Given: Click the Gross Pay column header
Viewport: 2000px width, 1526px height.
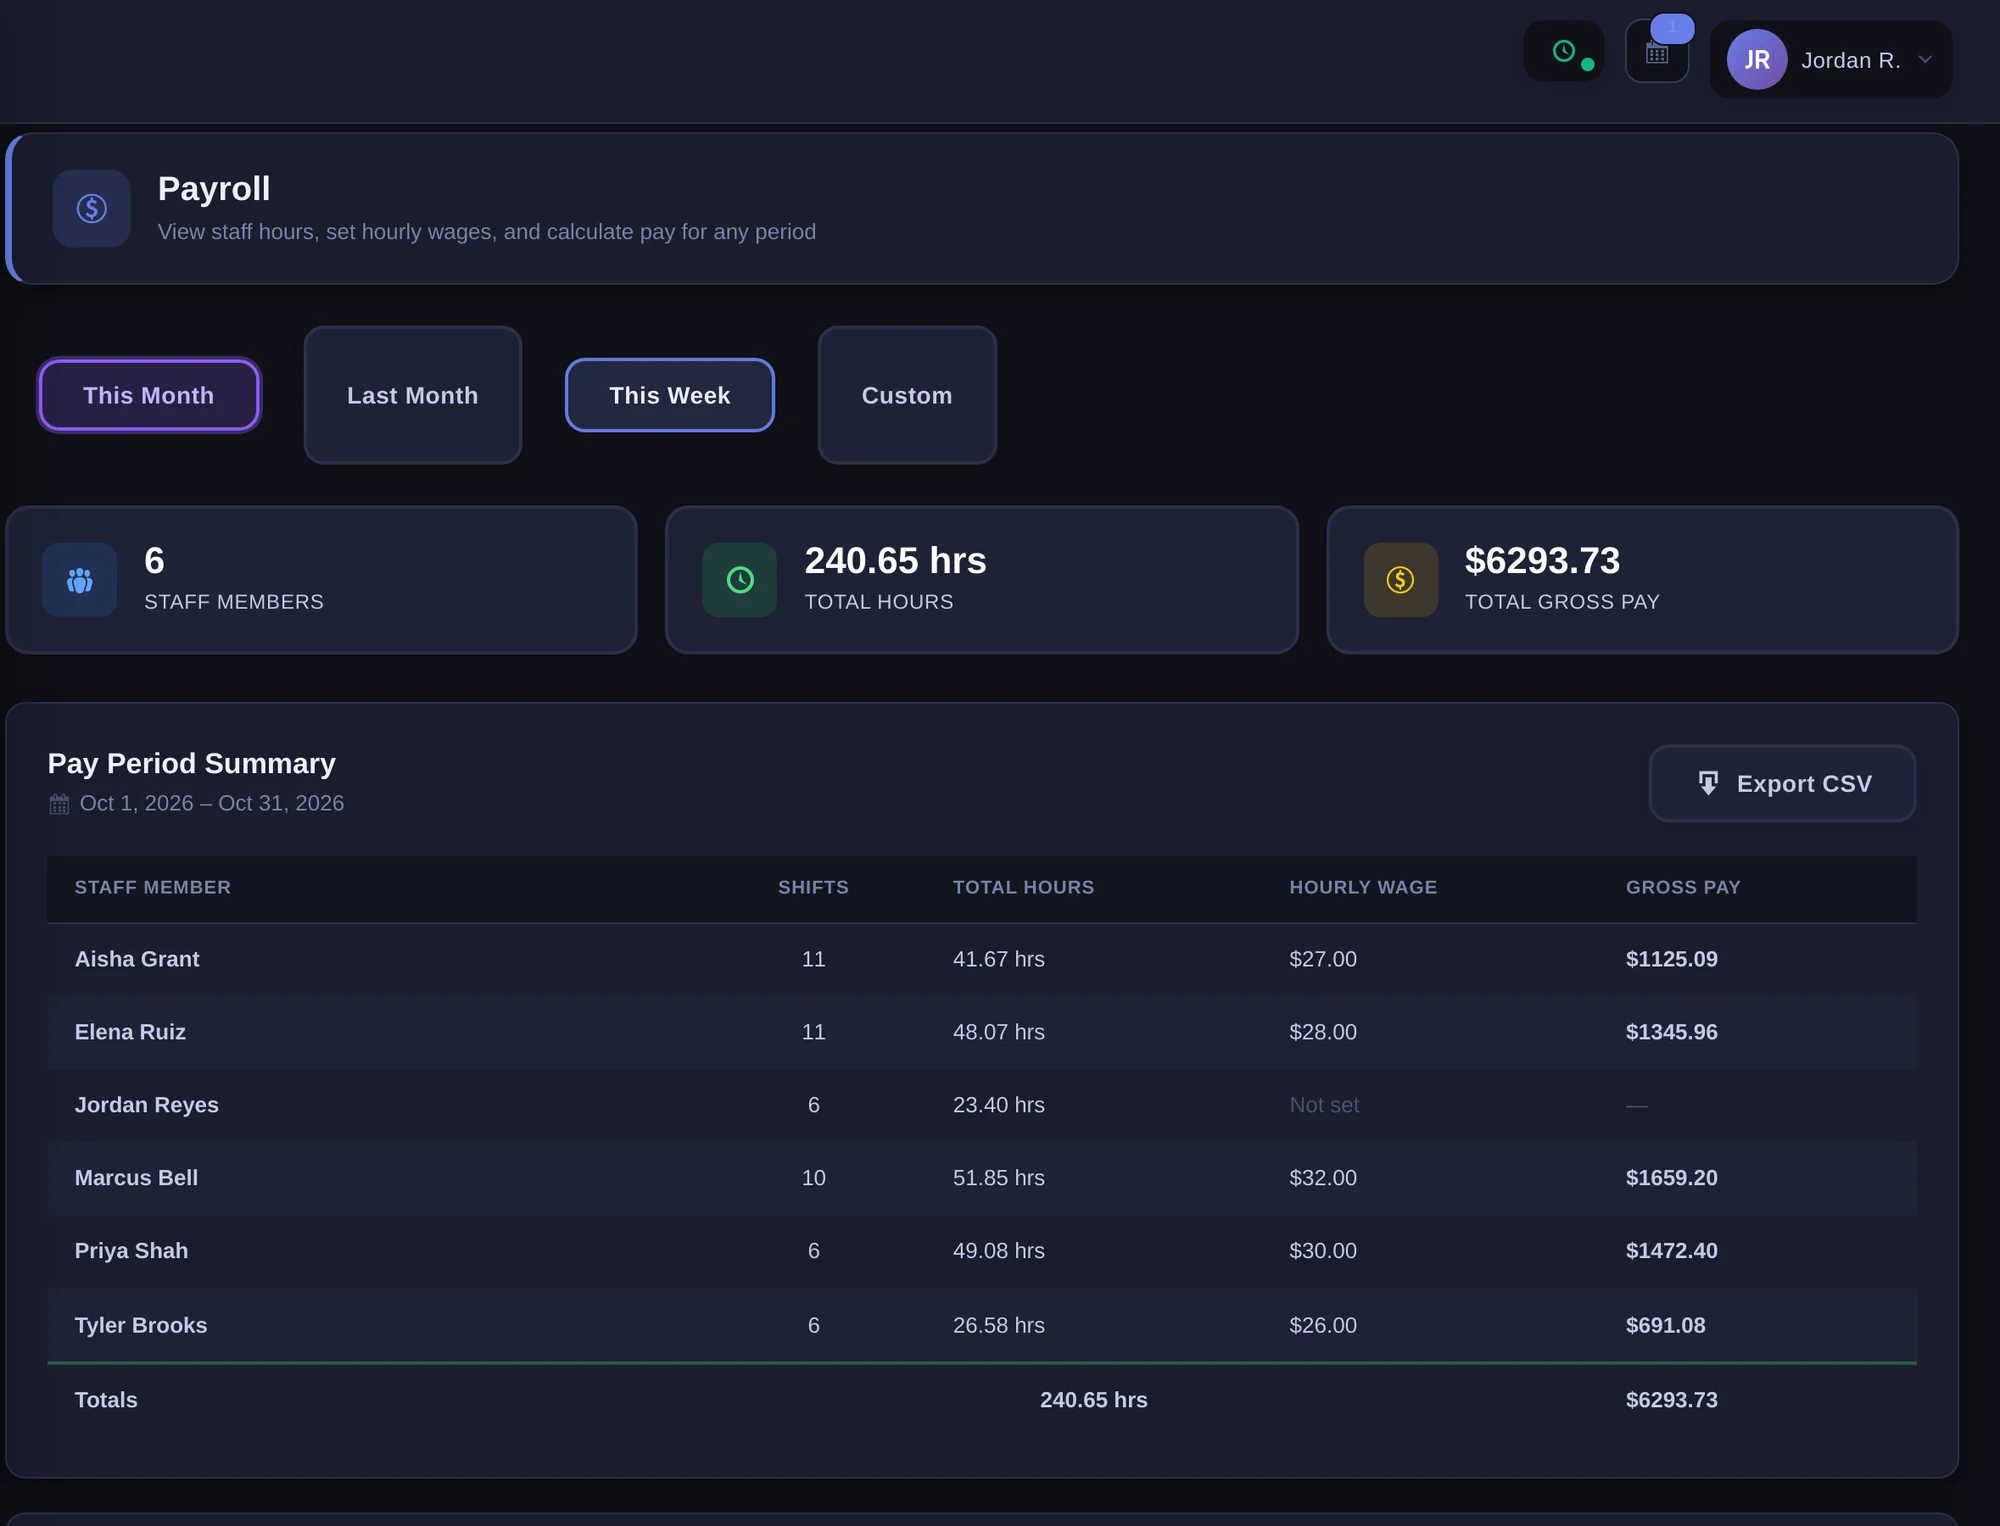Looking at the screenshot, I should point(1684,887).
